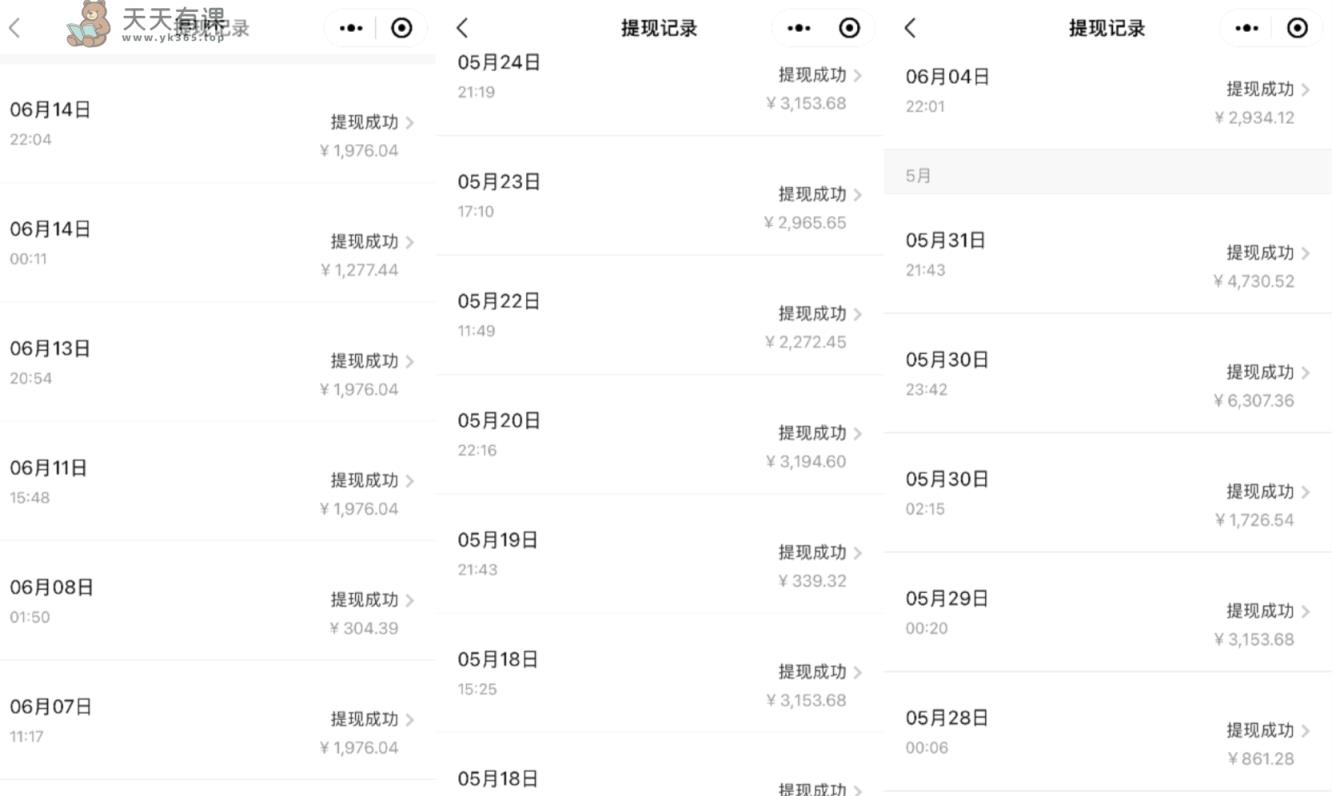Select the 5月 month section header
The width and height of the screenshot is (1332, 796).
[x=1108, y=175]
